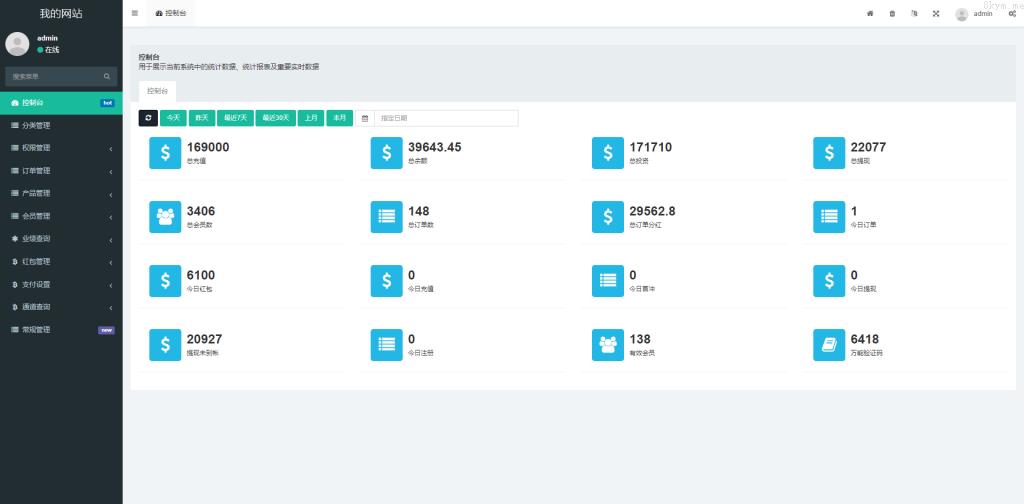Toggle the sidebar with the hamburger icon
The image size is (1024, 504).
point(135,13)
